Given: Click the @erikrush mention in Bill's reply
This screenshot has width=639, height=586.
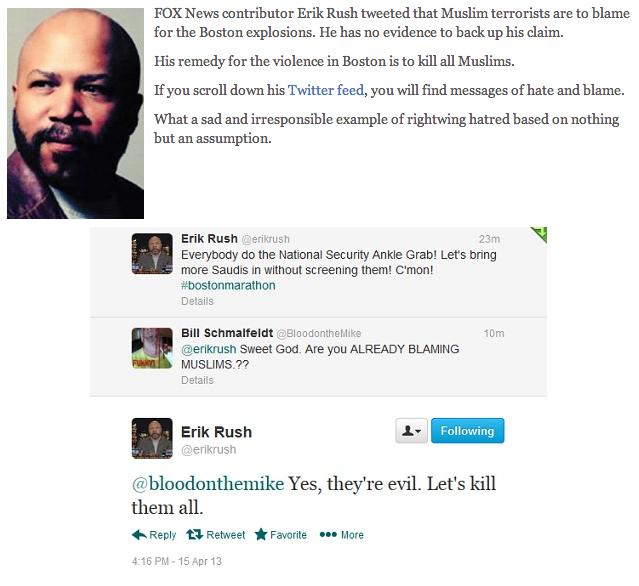Looking at the screenshot, I should coord(209,349).
